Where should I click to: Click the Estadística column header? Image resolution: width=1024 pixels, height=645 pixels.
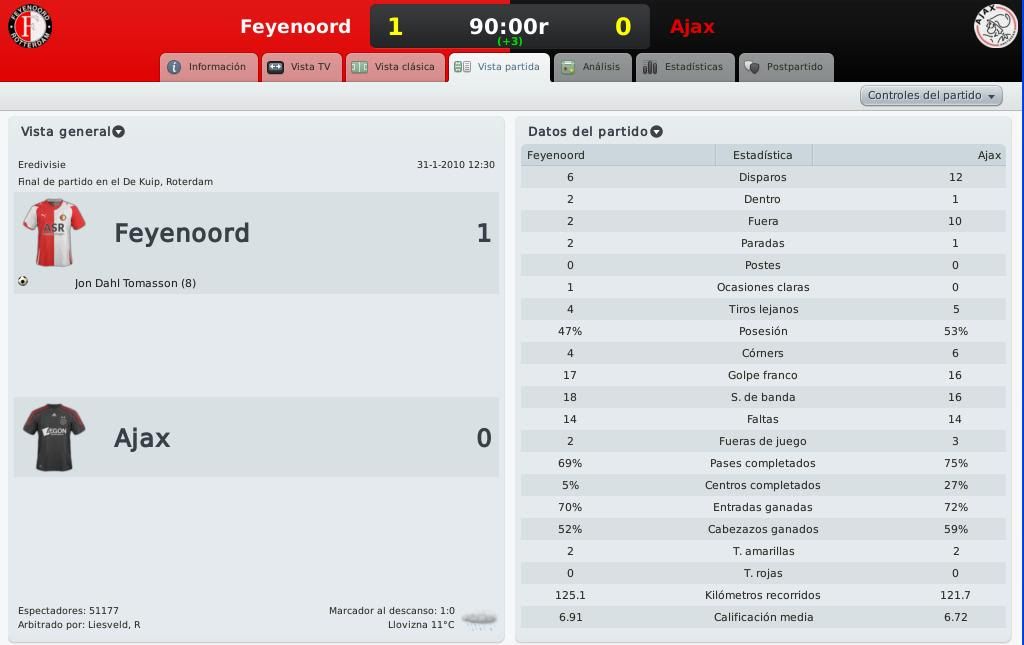click(763, 155)
